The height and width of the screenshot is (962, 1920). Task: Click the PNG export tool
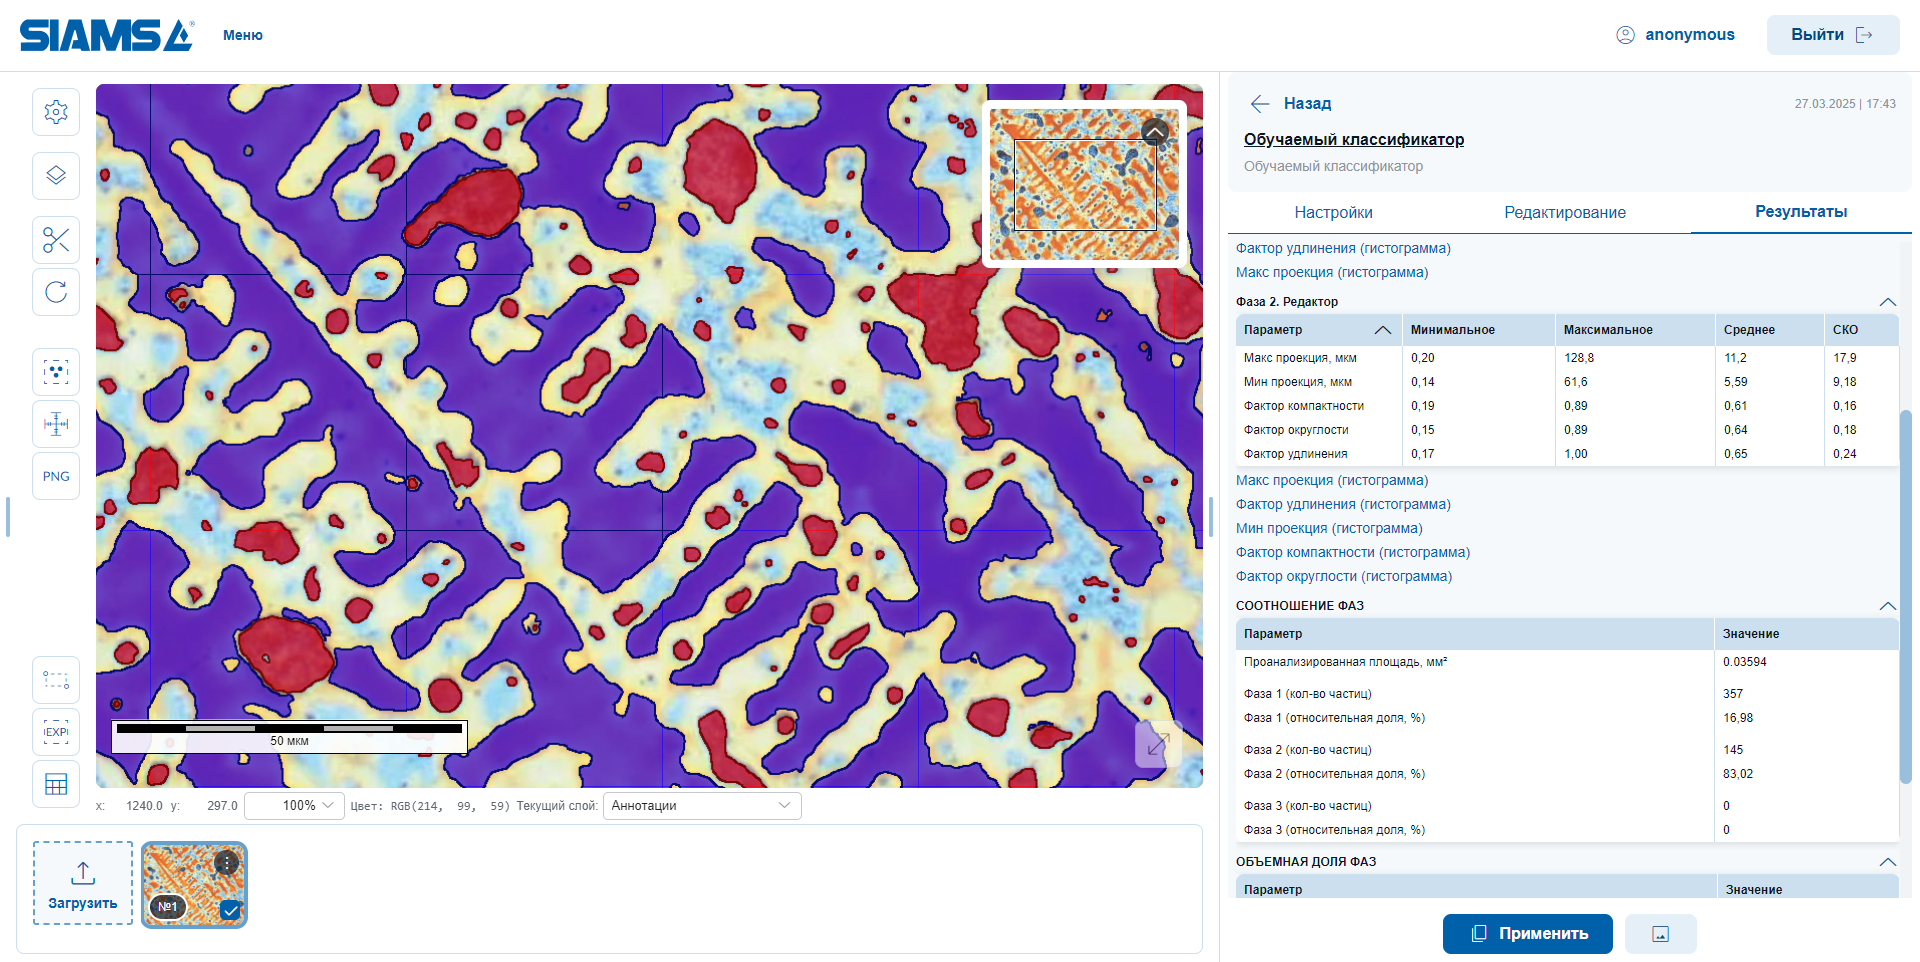[56, 476]
